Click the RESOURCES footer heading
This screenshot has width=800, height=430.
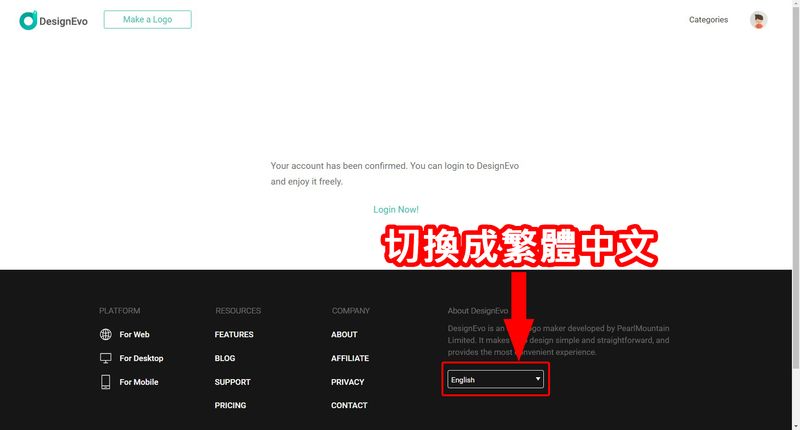238,311
